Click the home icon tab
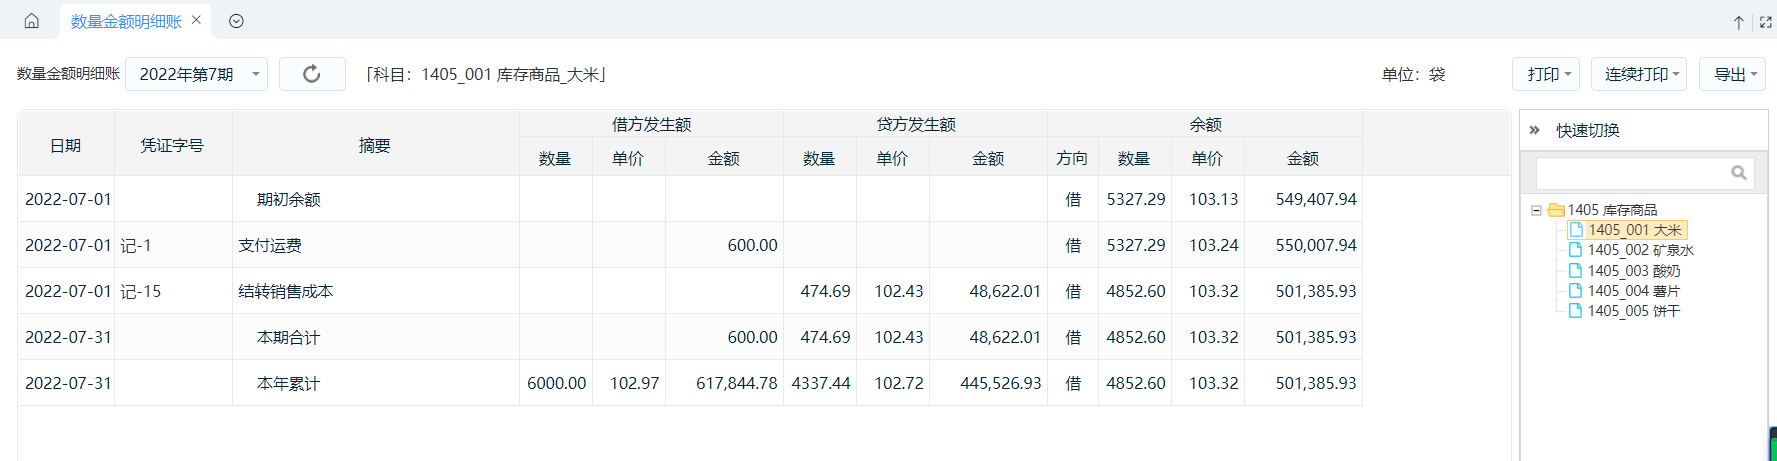 pos(32,21)
